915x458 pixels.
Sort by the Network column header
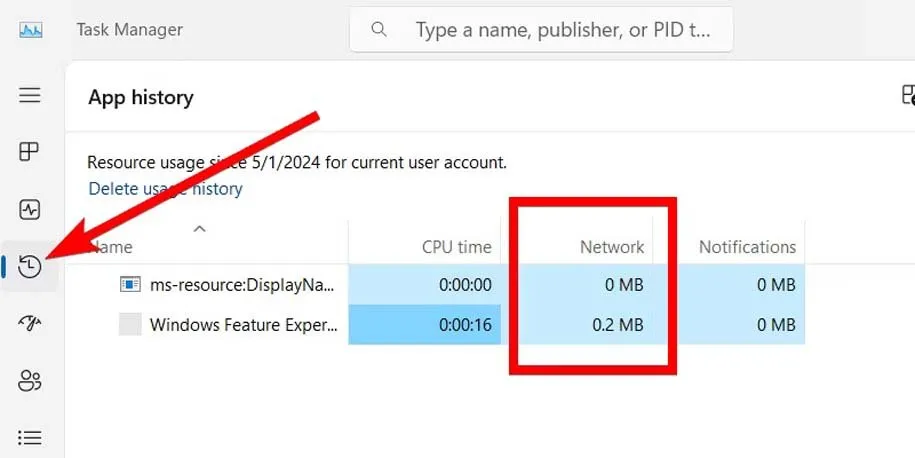[612, 247]
